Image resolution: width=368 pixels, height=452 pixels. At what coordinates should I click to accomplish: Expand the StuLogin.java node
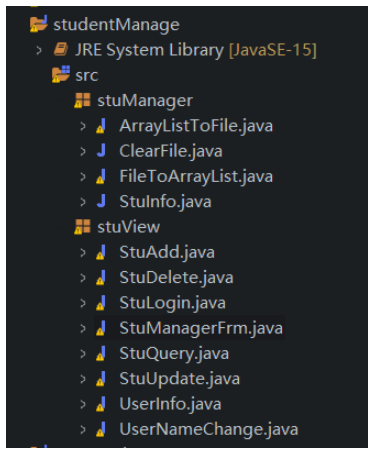click(x=83, y=303)
